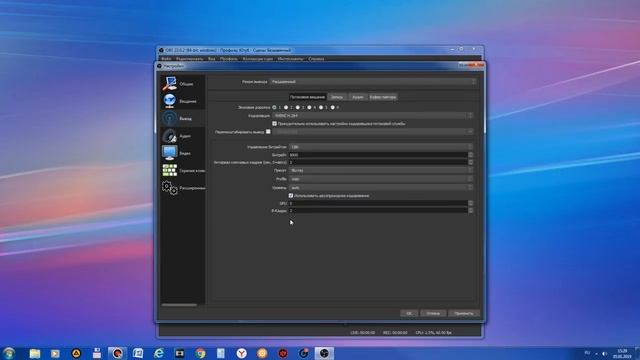
Task: Open the Level (Уровень) auto dropdown
Action: (381, 187)
